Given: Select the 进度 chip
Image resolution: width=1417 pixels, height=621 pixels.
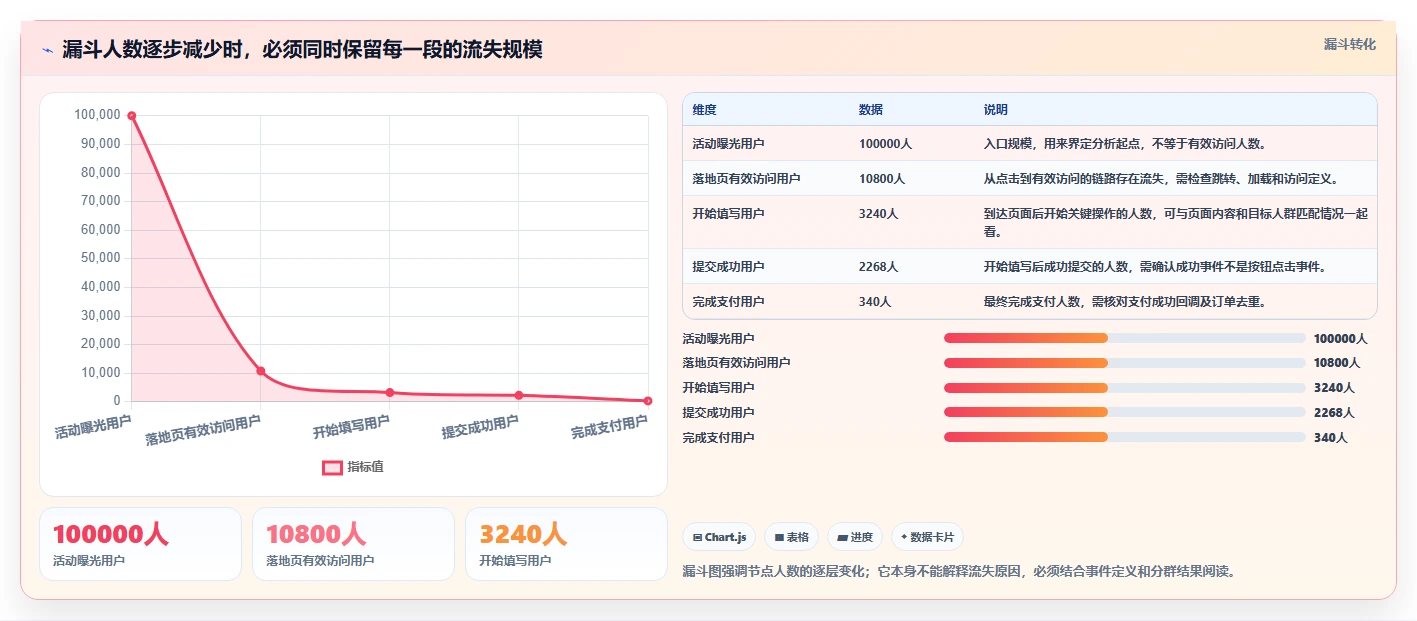Looking at the screenshot, I should 855,537.
